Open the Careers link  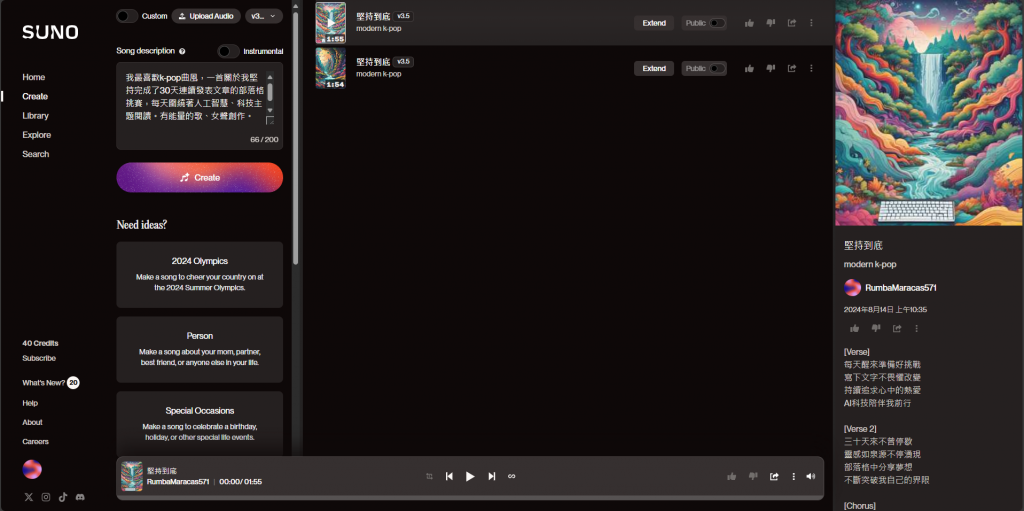tap(35, 442)
